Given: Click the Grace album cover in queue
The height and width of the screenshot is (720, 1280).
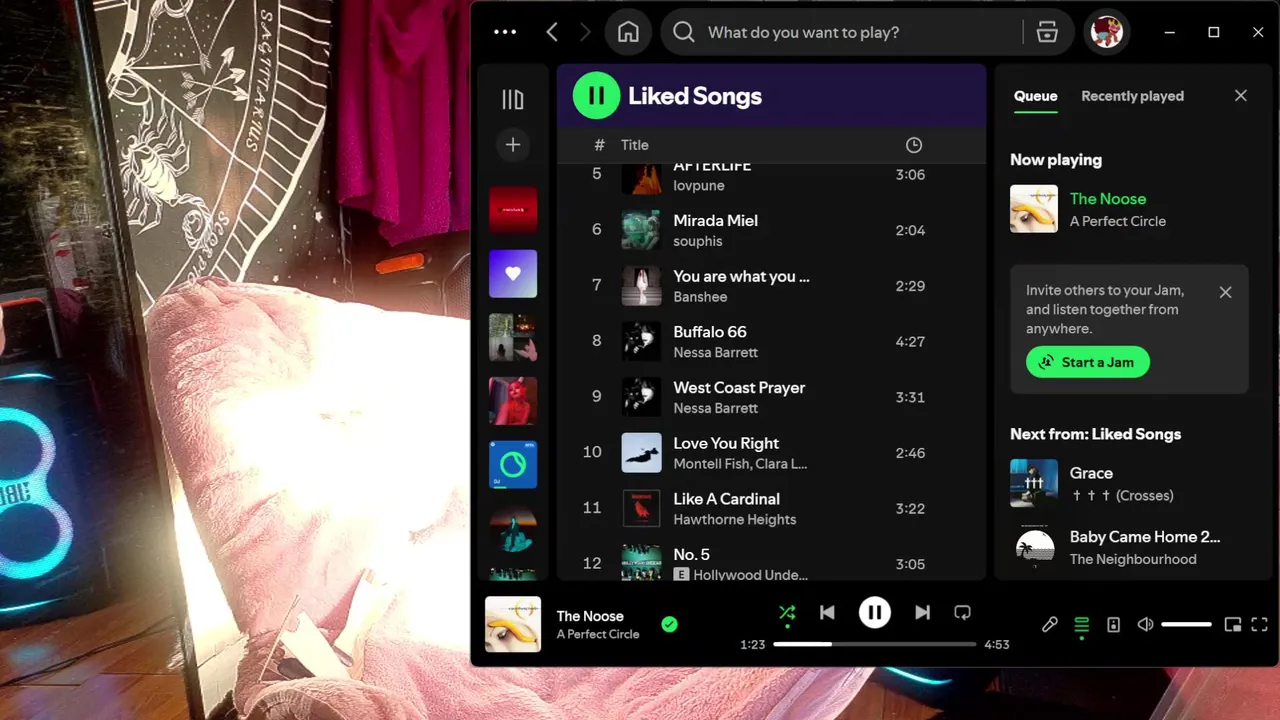Looking at the screenshot, I should [1034, 483].
